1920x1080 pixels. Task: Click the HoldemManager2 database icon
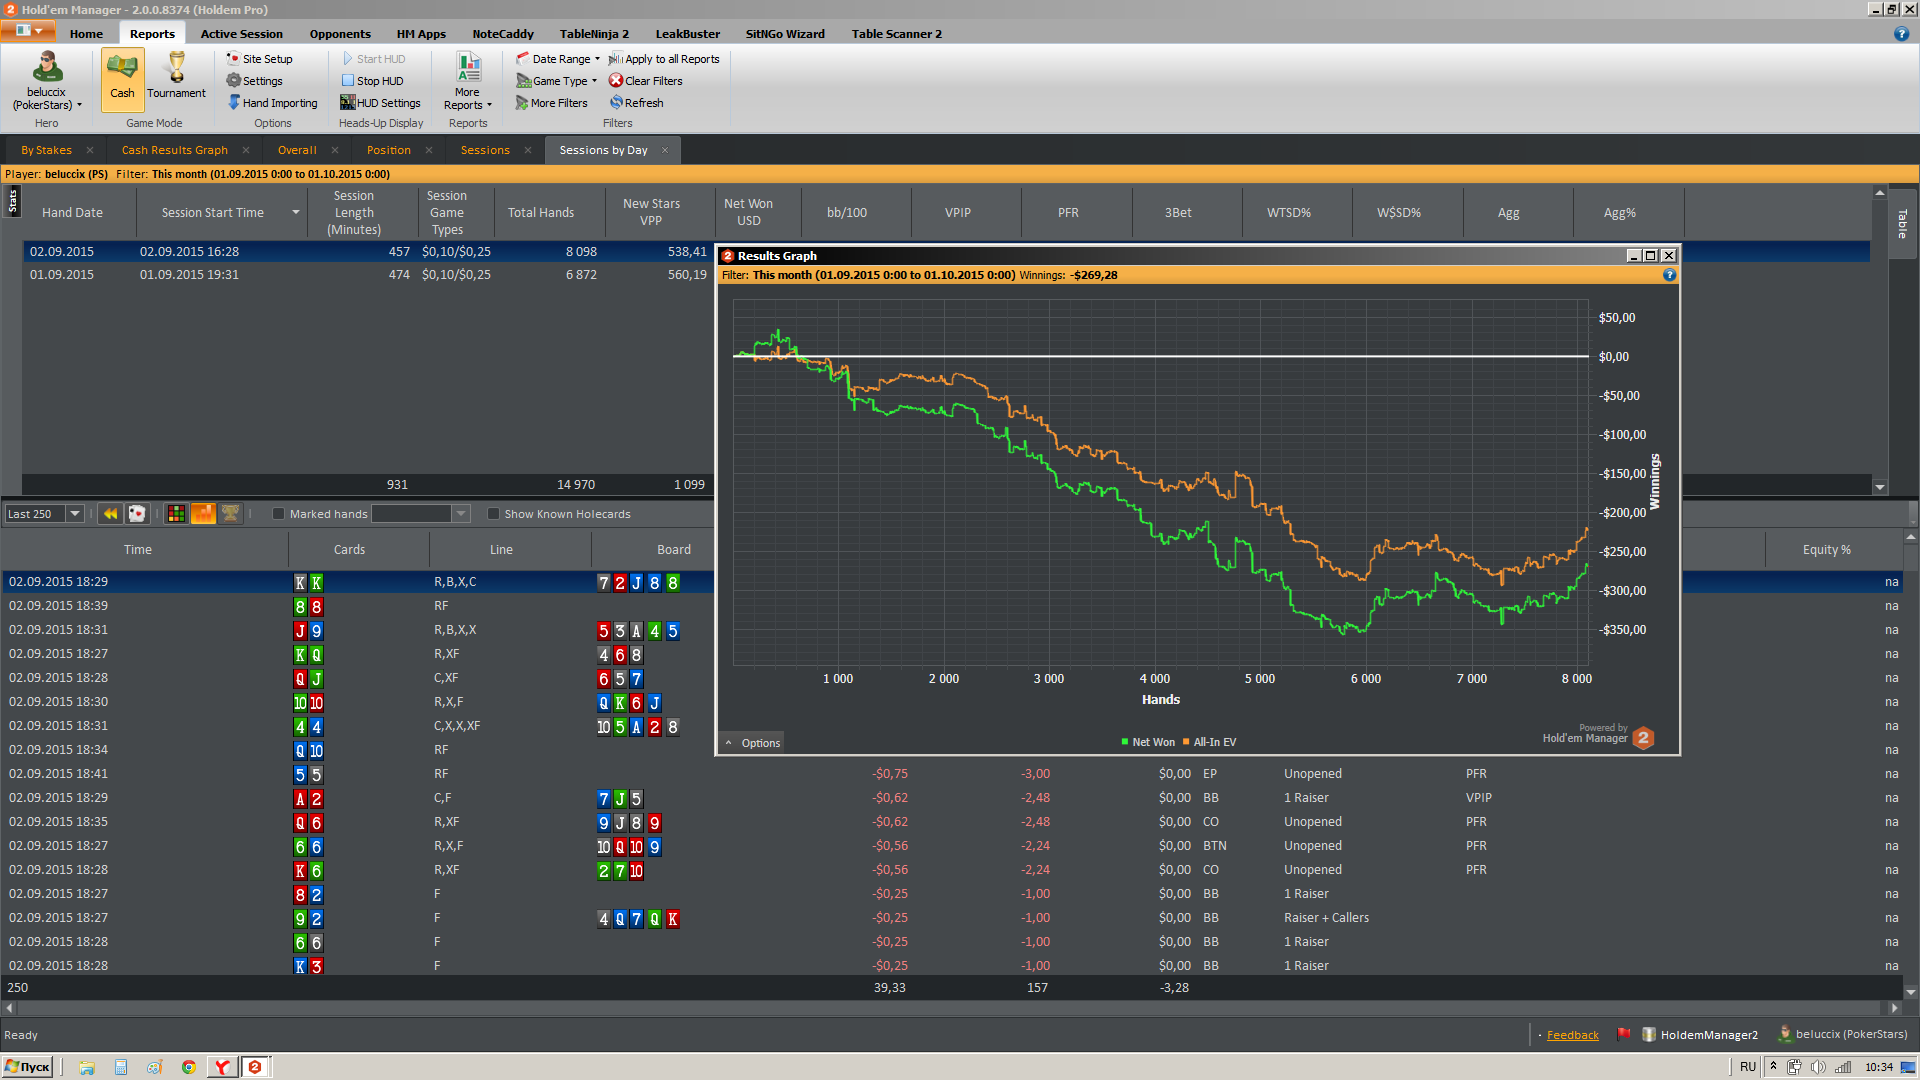(x=1649, y=1035)
